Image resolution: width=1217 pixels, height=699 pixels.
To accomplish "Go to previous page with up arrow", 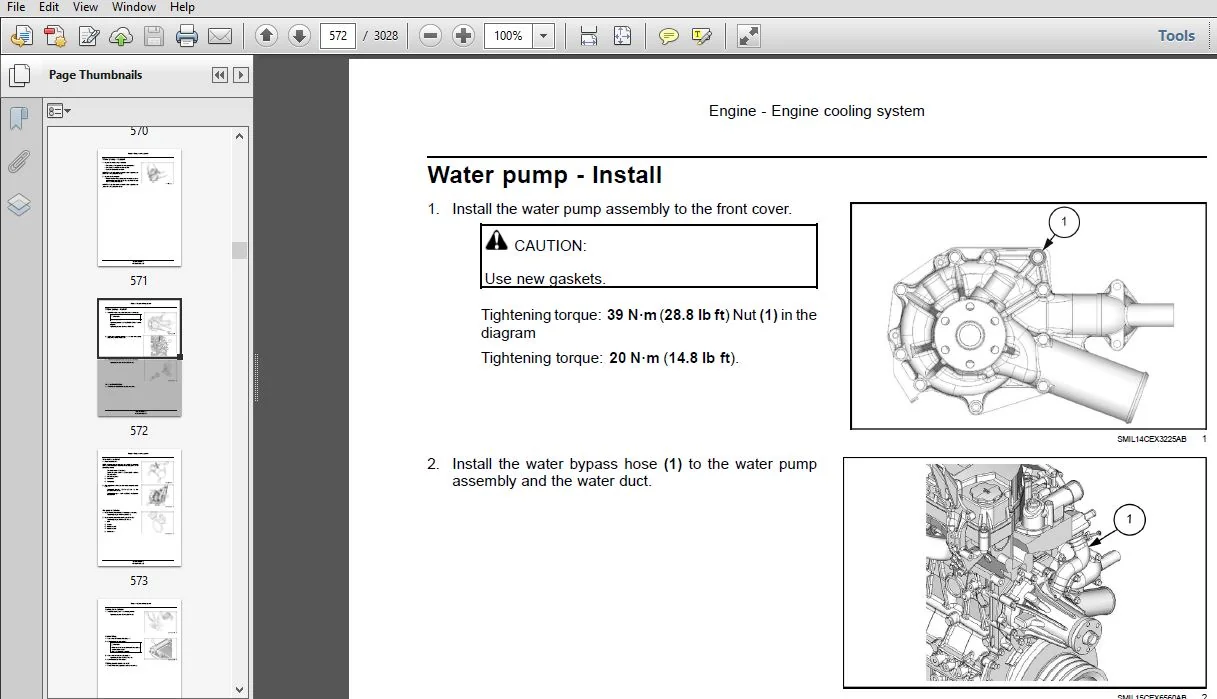I will pos(266,36).
